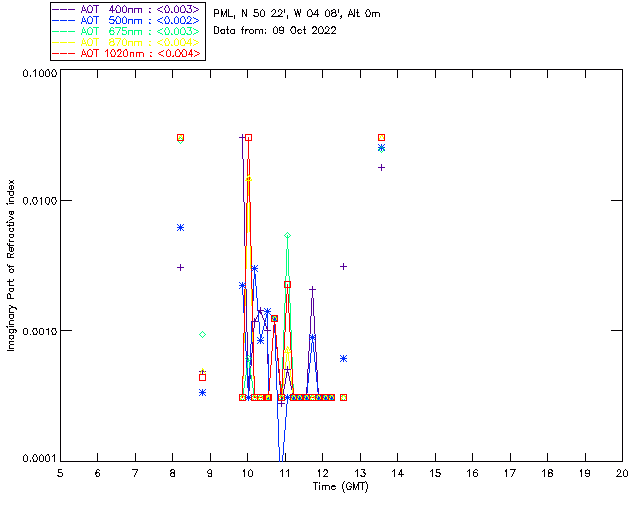Click the 0.0010 y-axis tick label
The image size is (640, 512).
(x=40, y=331)
